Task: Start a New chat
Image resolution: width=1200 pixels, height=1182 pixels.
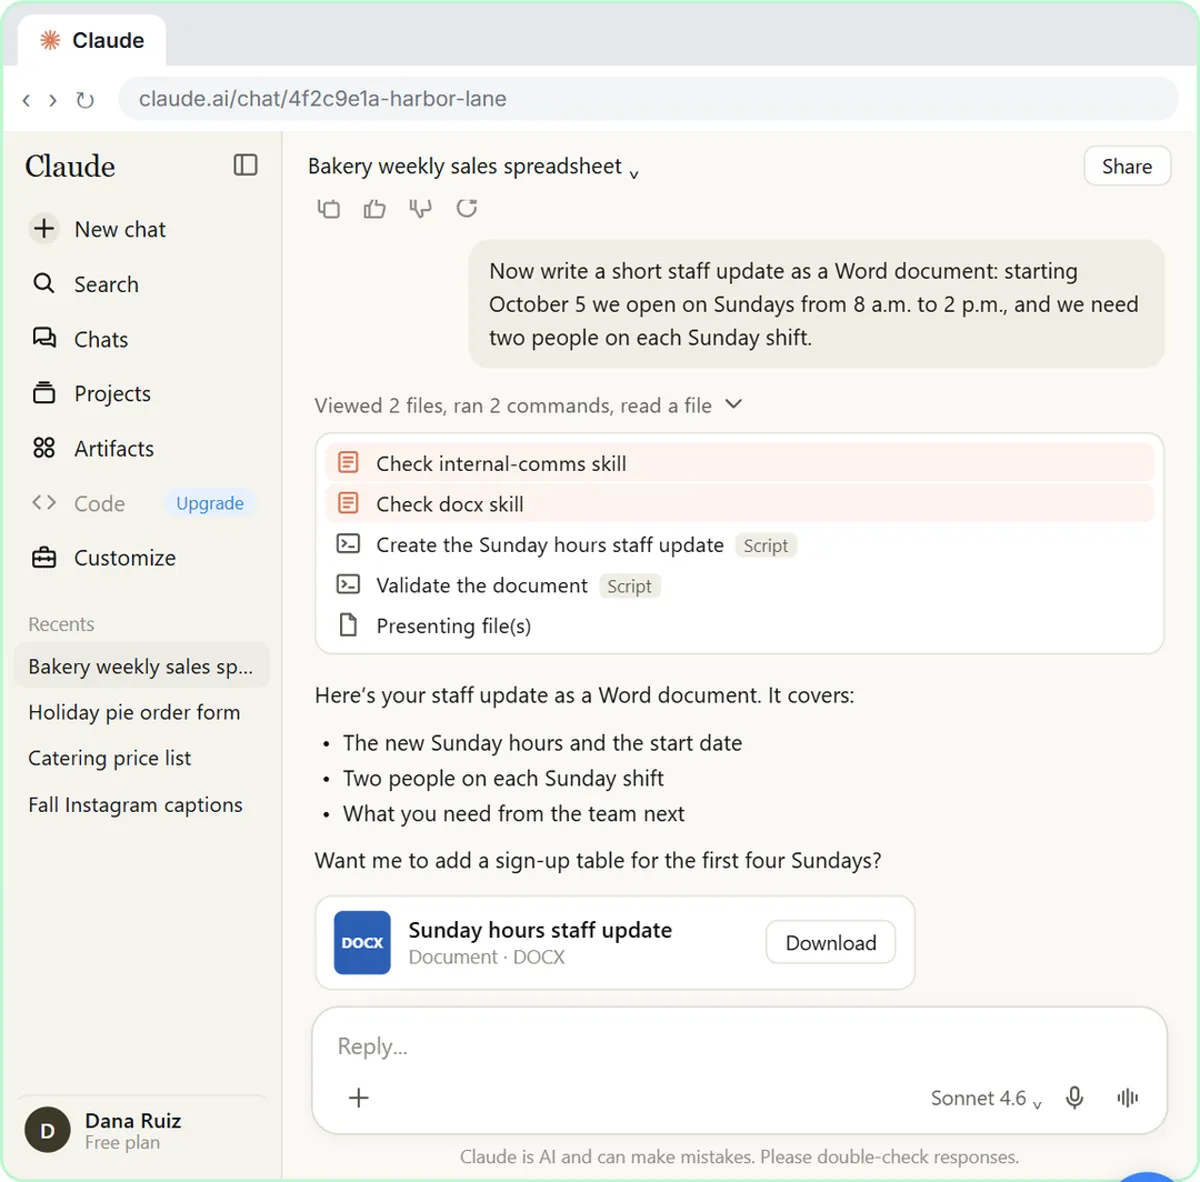Action: pos(99,229)
